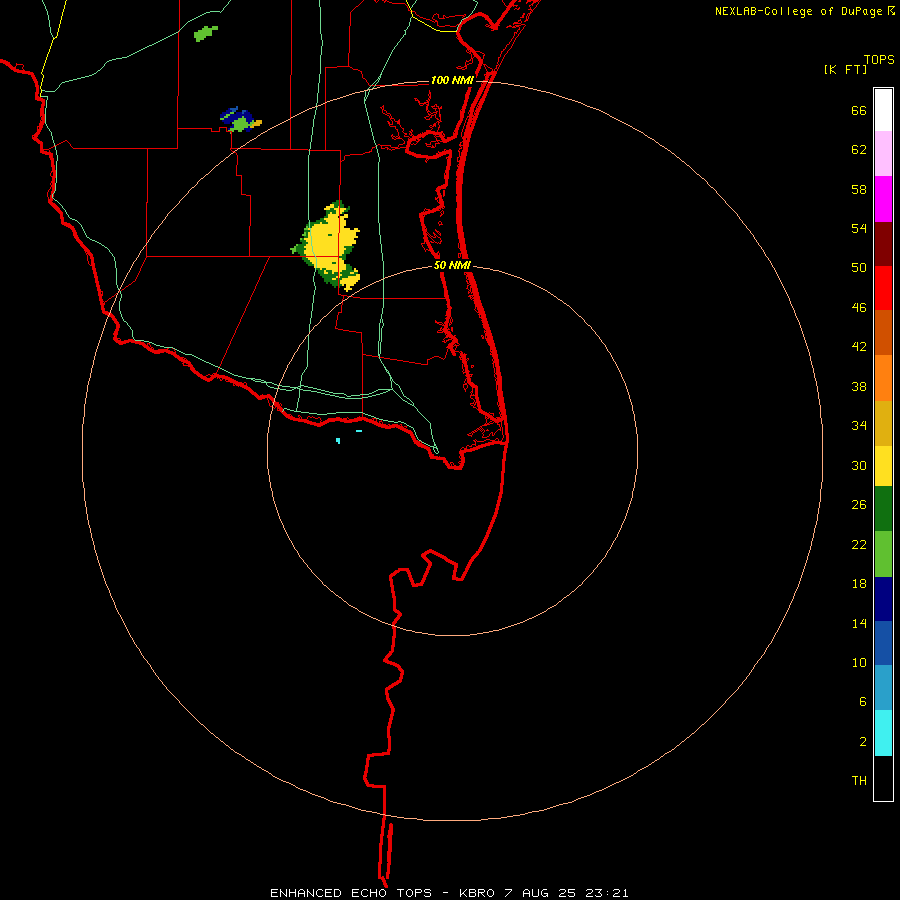The height and width of the screenshot is (900, 900).
Task: Click the dark maroon legend swatch
Action: click(x=883, y=244)
